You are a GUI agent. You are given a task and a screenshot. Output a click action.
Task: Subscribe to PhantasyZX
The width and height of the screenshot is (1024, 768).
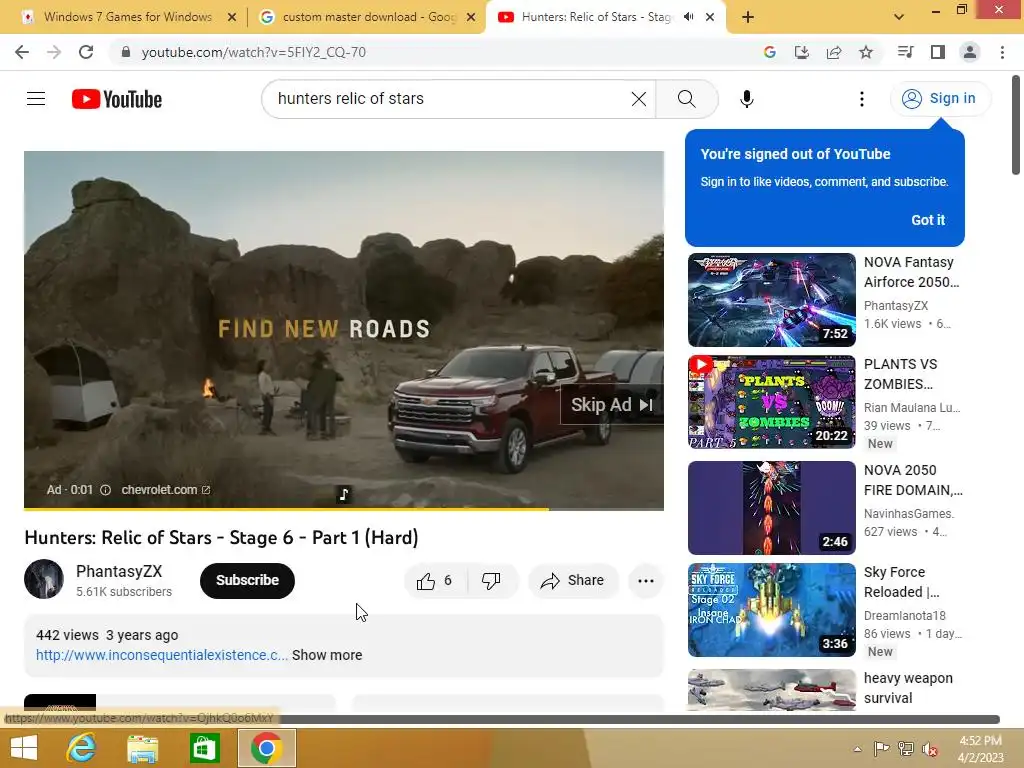pyautogui.click(x=248, y=581)
